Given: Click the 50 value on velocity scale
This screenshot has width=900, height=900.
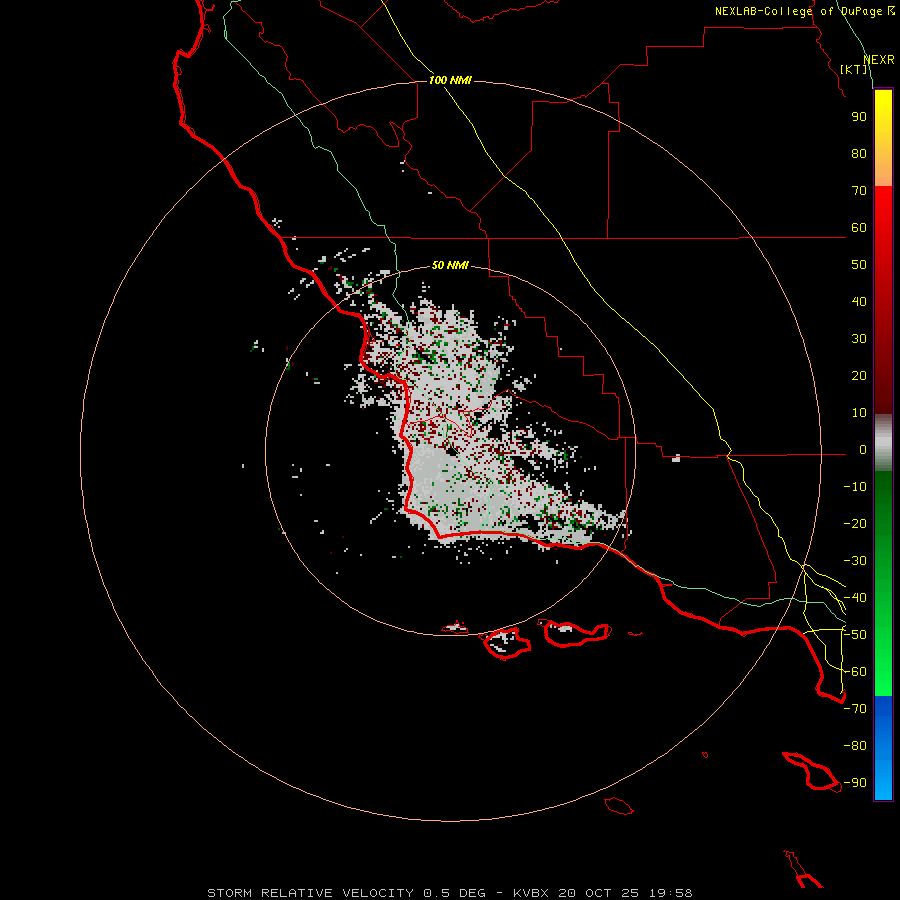Looking at the screenshot, I should (859, 265).
